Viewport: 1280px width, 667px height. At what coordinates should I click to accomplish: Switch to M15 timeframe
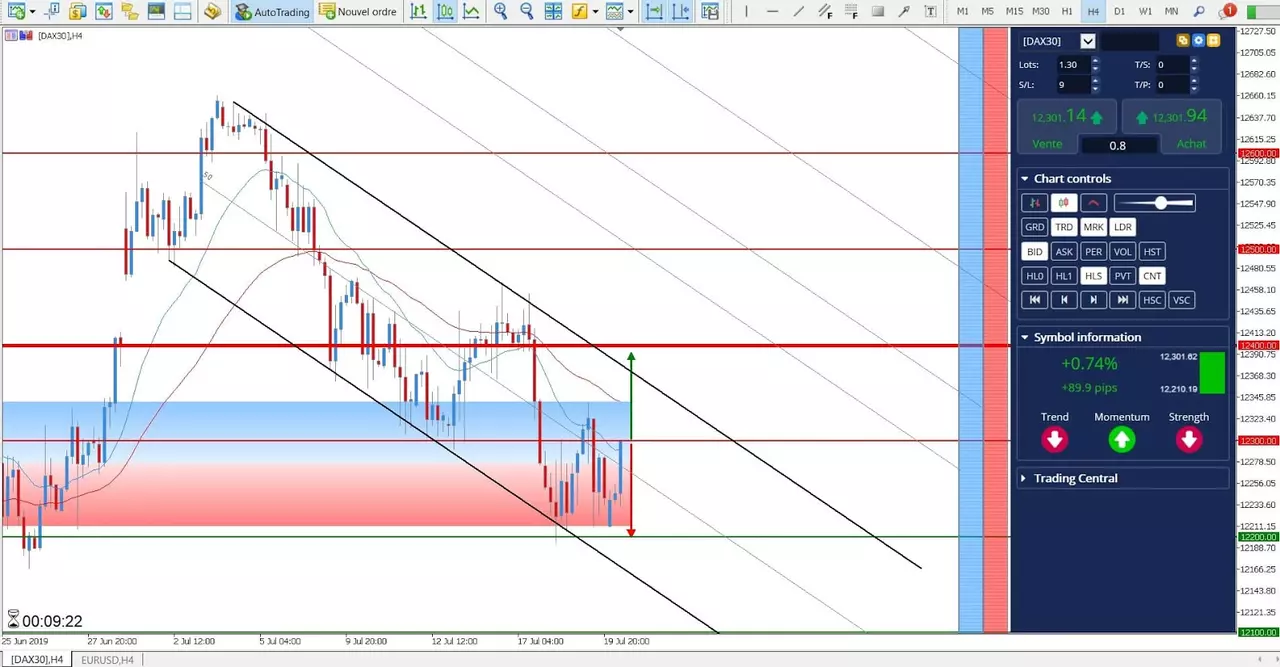click(1014, 12)
